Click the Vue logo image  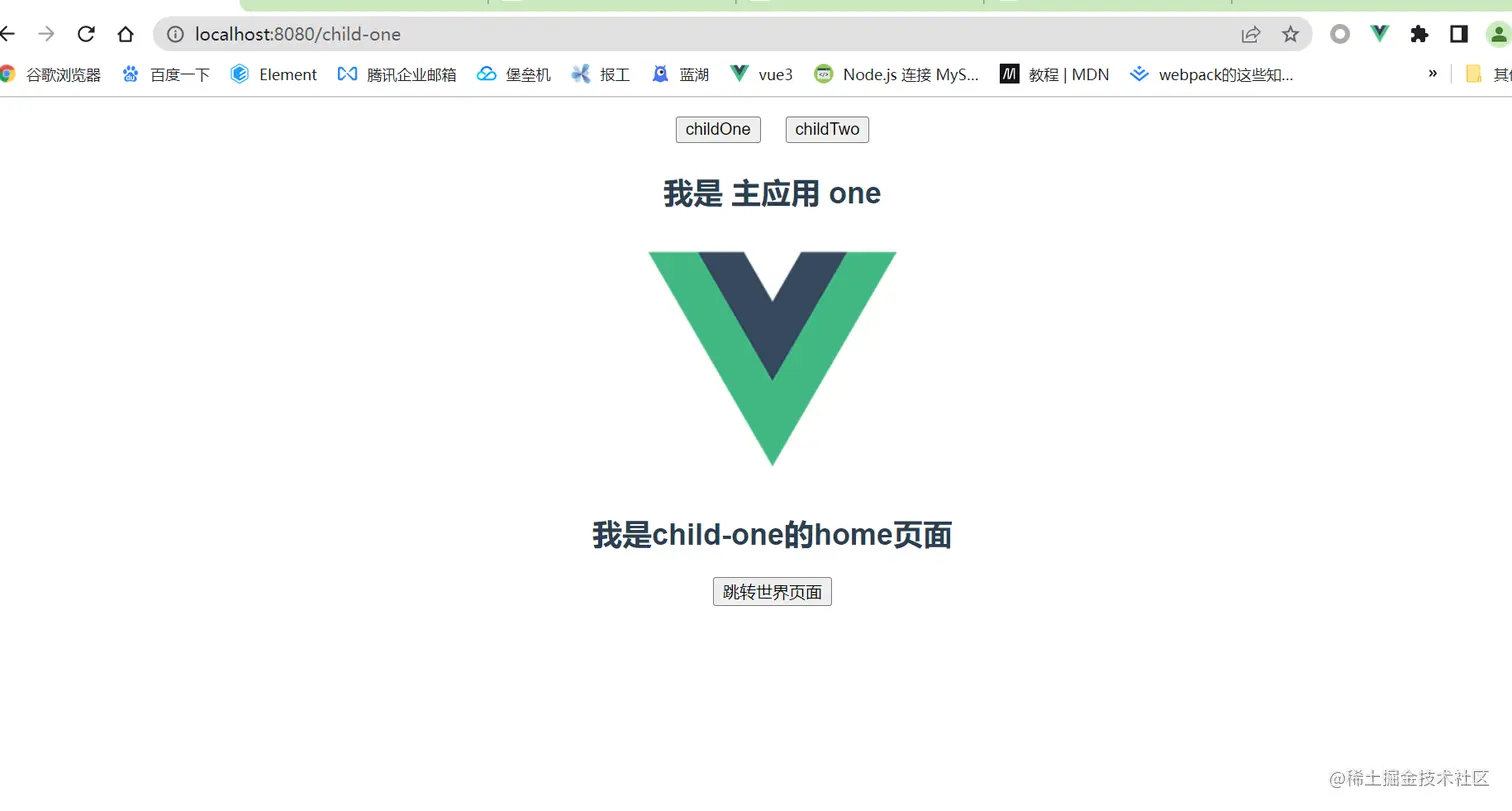click(x=772, y=358)
